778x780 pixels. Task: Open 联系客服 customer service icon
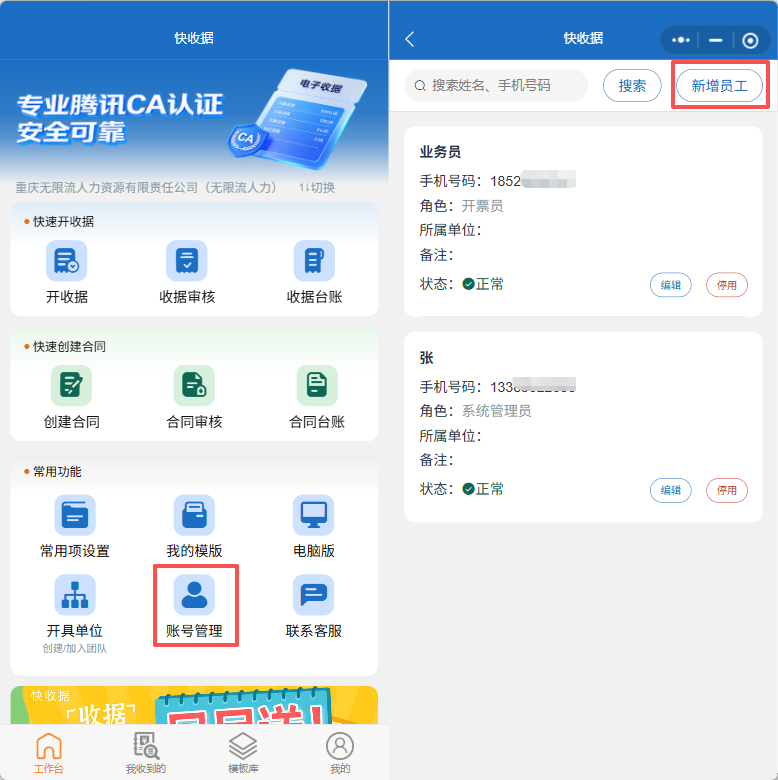[313, 595]
